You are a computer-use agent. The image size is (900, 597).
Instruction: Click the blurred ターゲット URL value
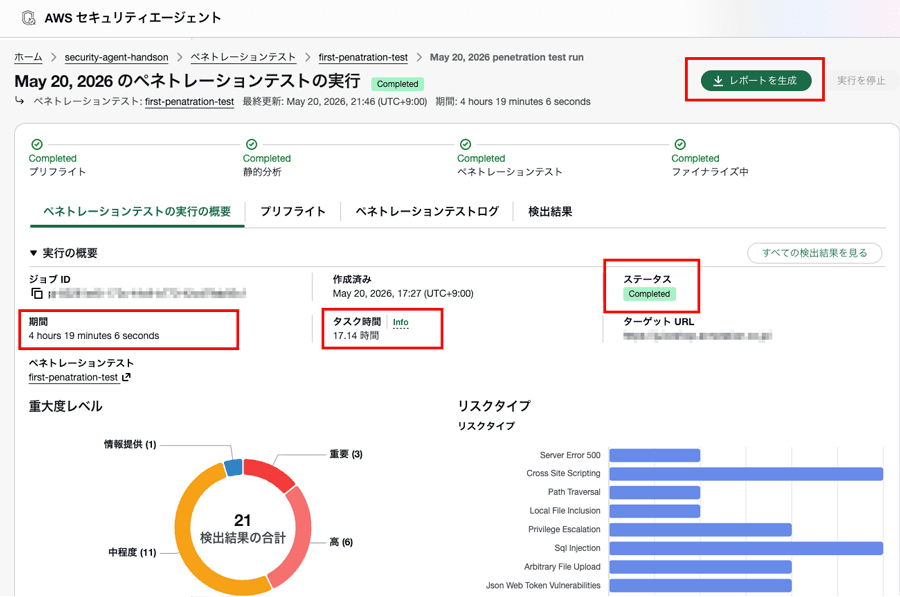coord(697,336)
